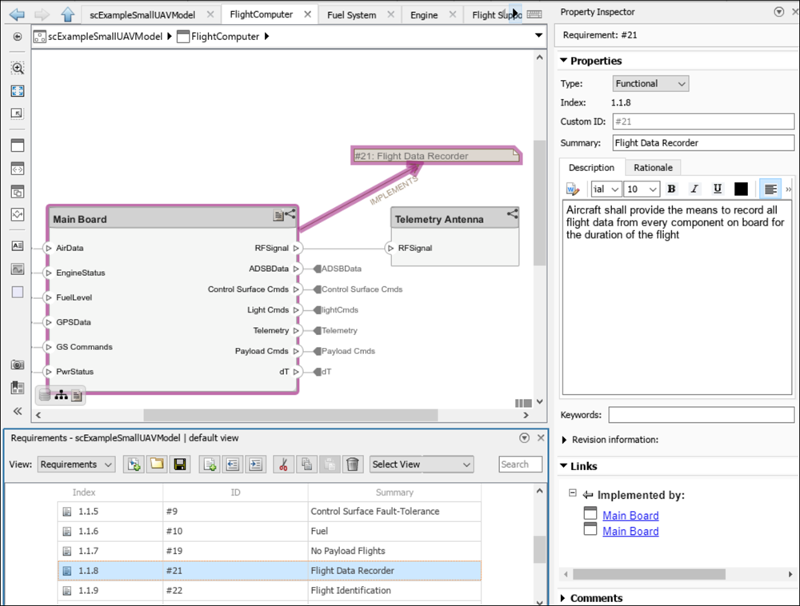This screenshot has width=800, height=606.
Task: Click the Zoom In magnifier tool
Action: point(17,69)
